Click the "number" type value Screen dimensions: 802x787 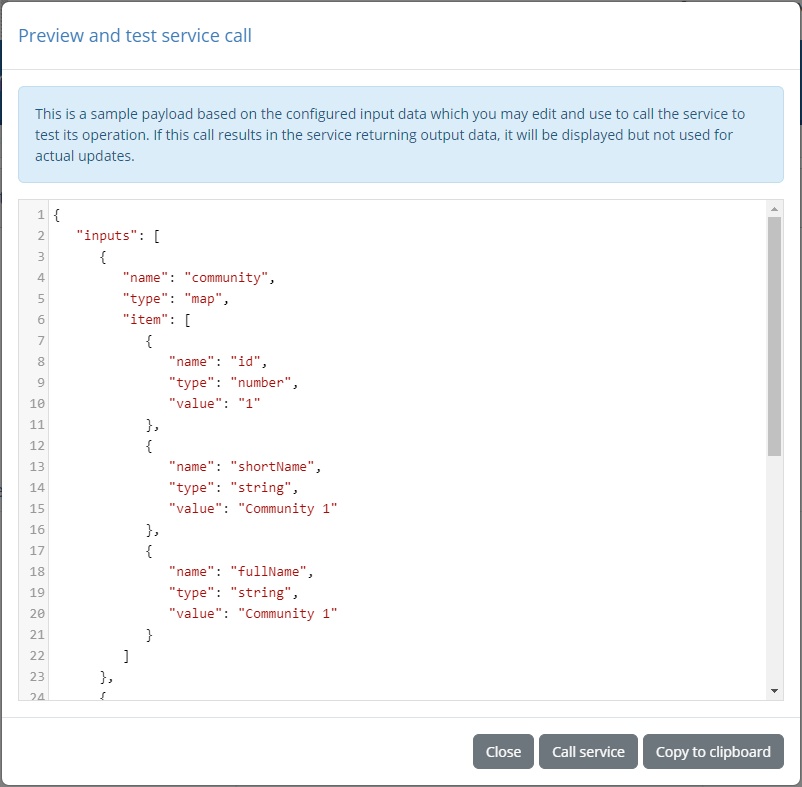(x=261, y=383)
